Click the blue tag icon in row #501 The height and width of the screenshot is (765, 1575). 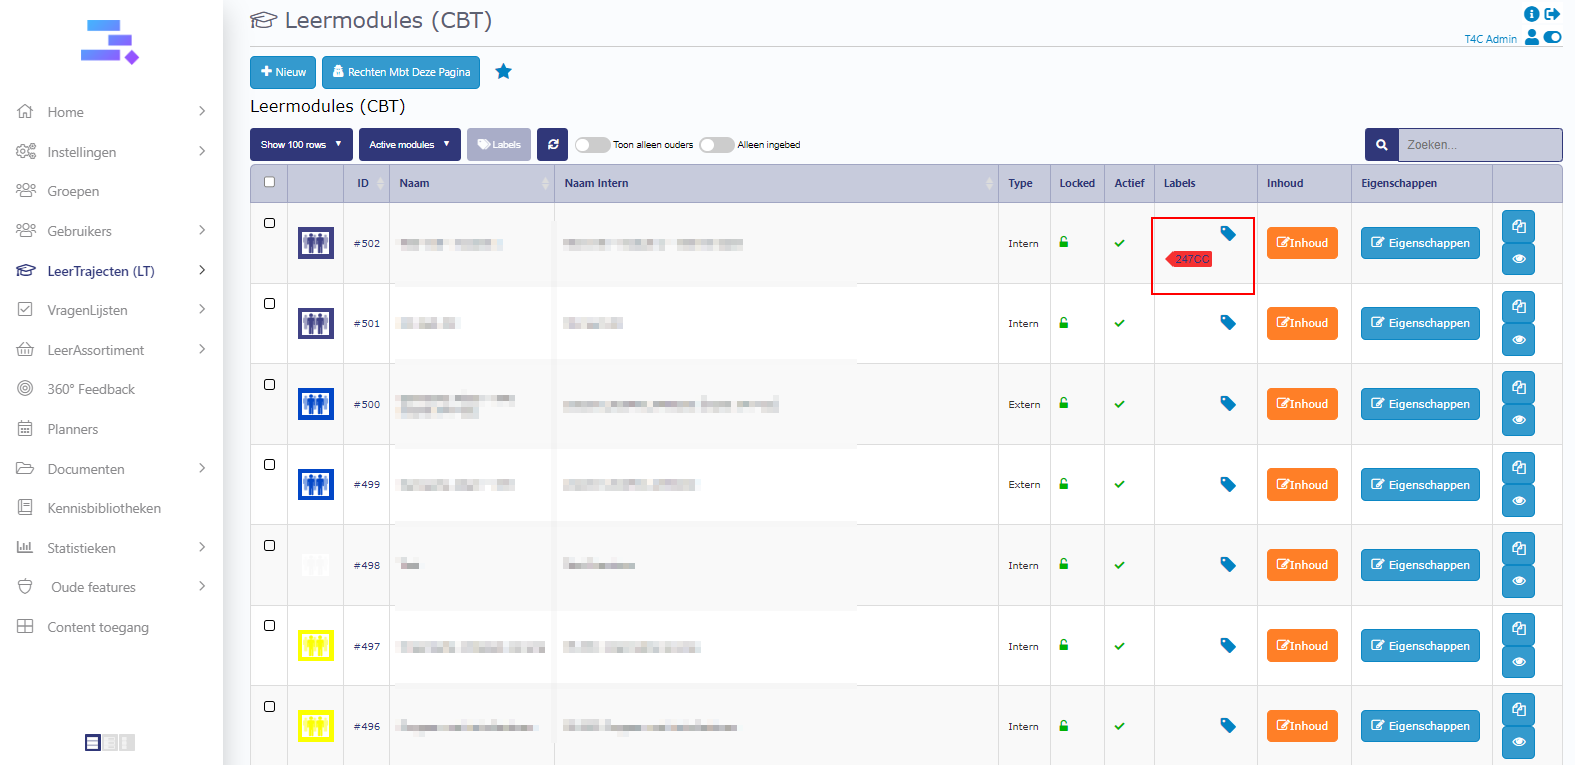pos(1228,323)
